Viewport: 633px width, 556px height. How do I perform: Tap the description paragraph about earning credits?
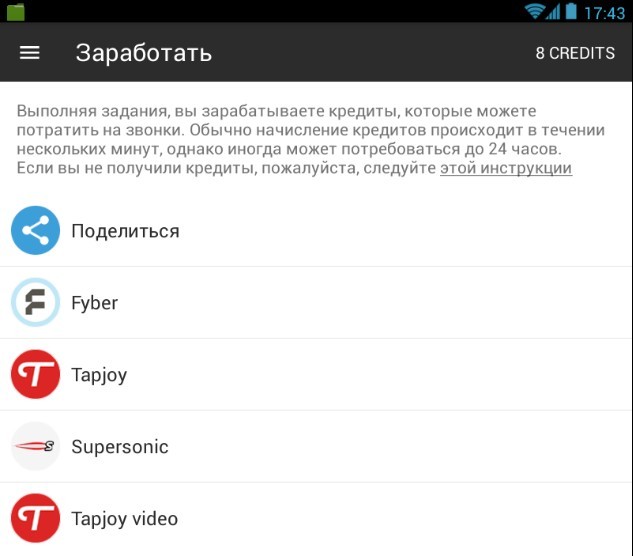click(x=311, y=139)
